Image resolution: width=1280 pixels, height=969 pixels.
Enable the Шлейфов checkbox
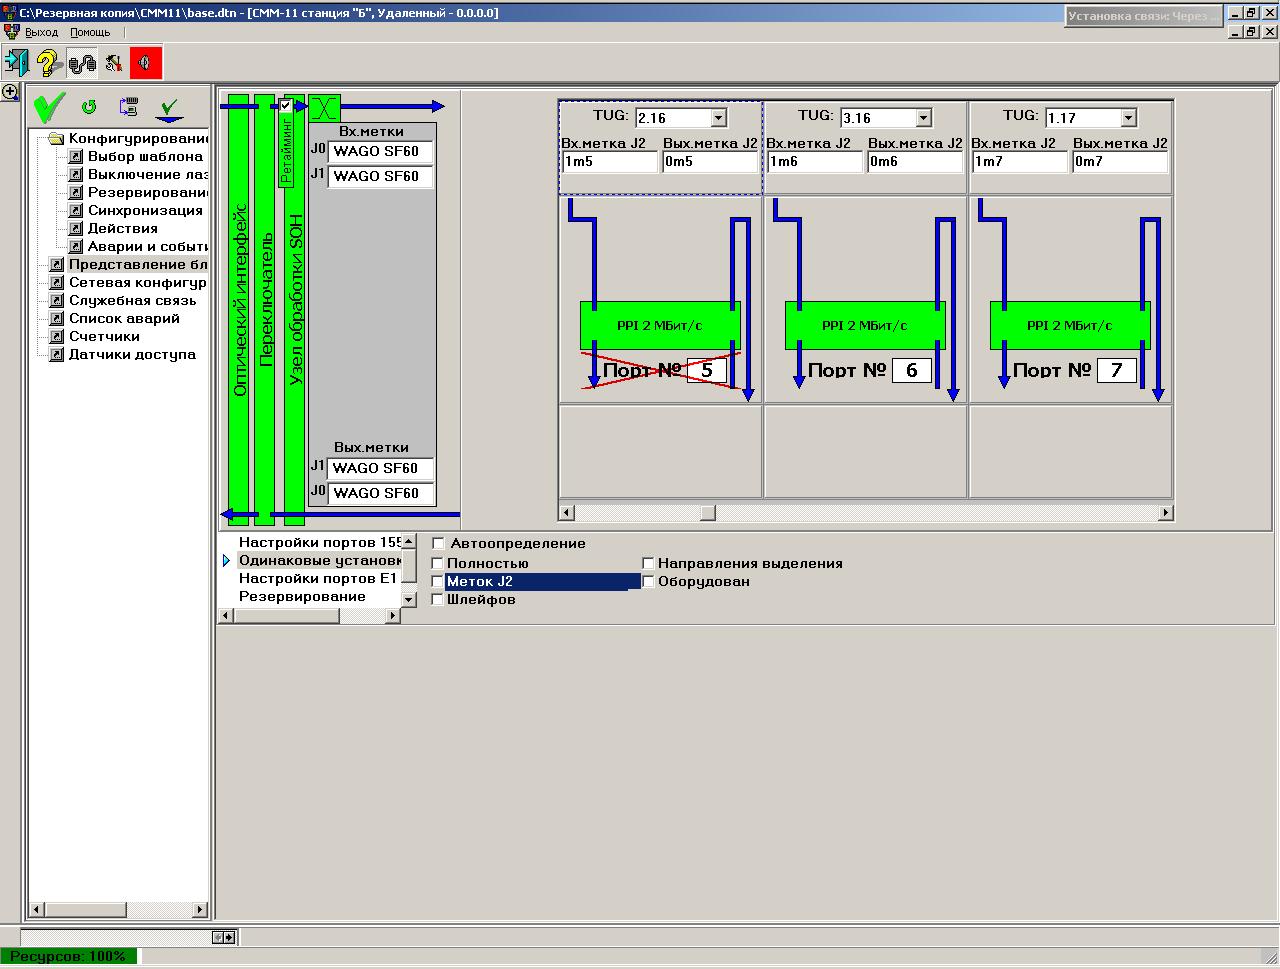(x=438, y=599)
